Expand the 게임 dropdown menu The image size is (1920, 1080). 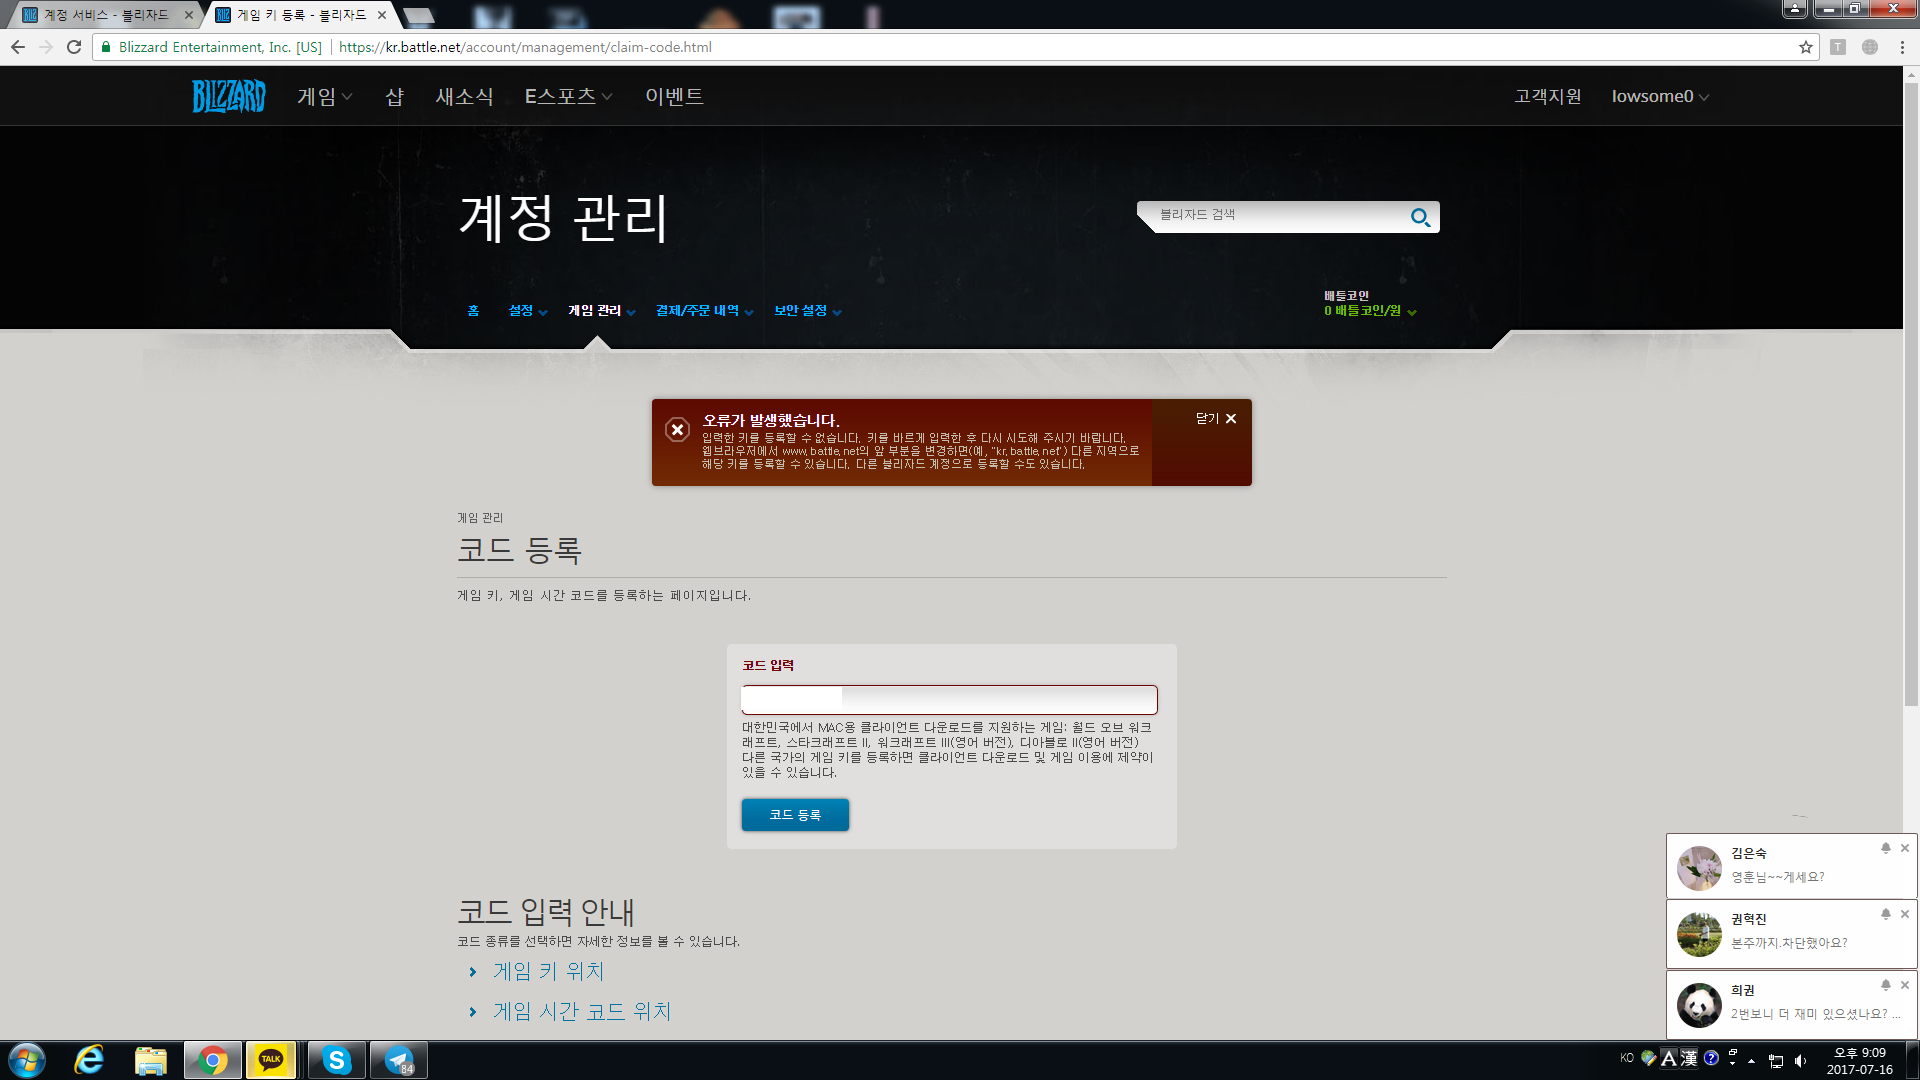click(x=325, y=96)
